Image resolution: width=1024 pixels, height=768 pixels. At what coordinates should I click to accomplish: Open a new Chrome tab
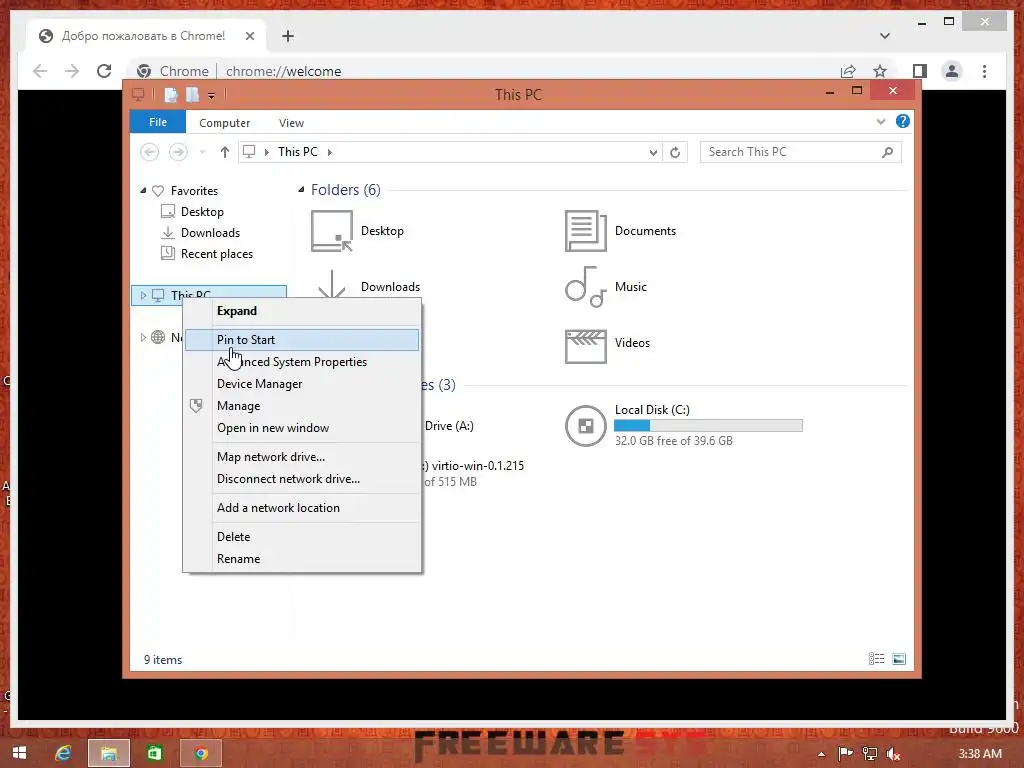(288, 36)
